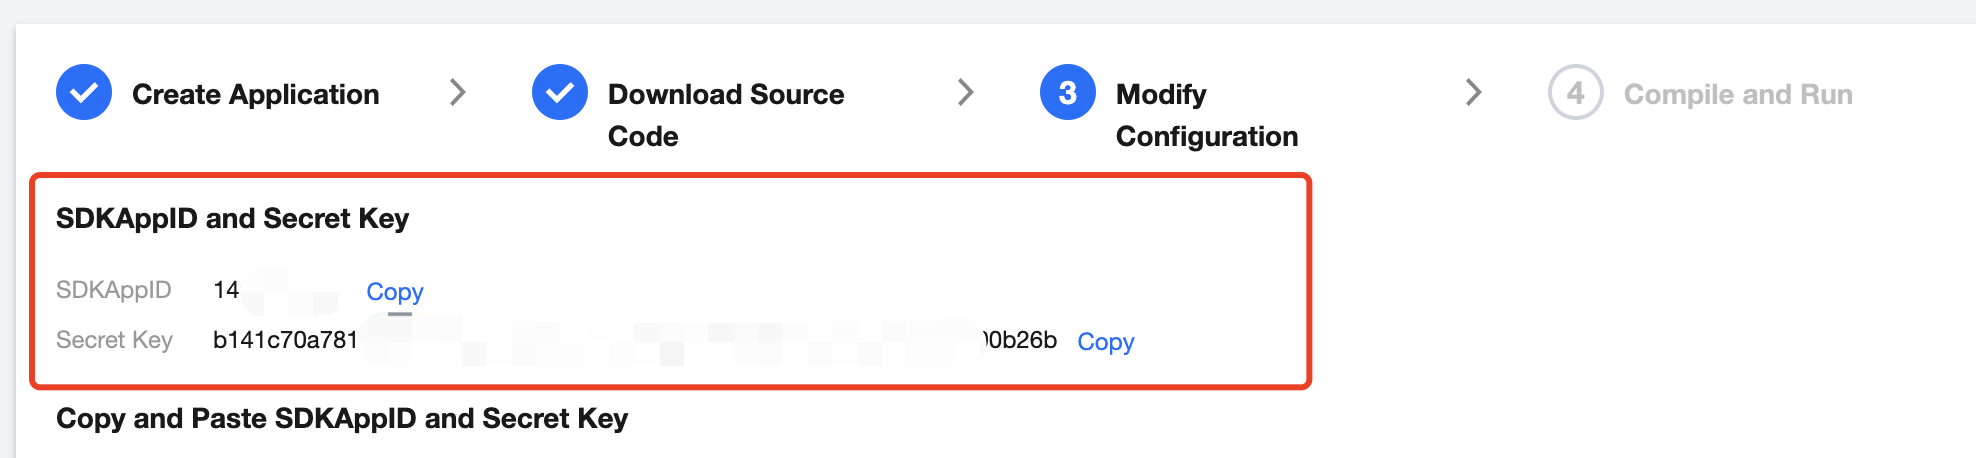
Task: Click the chevron after Download Source Code
Action: point(965,92)
